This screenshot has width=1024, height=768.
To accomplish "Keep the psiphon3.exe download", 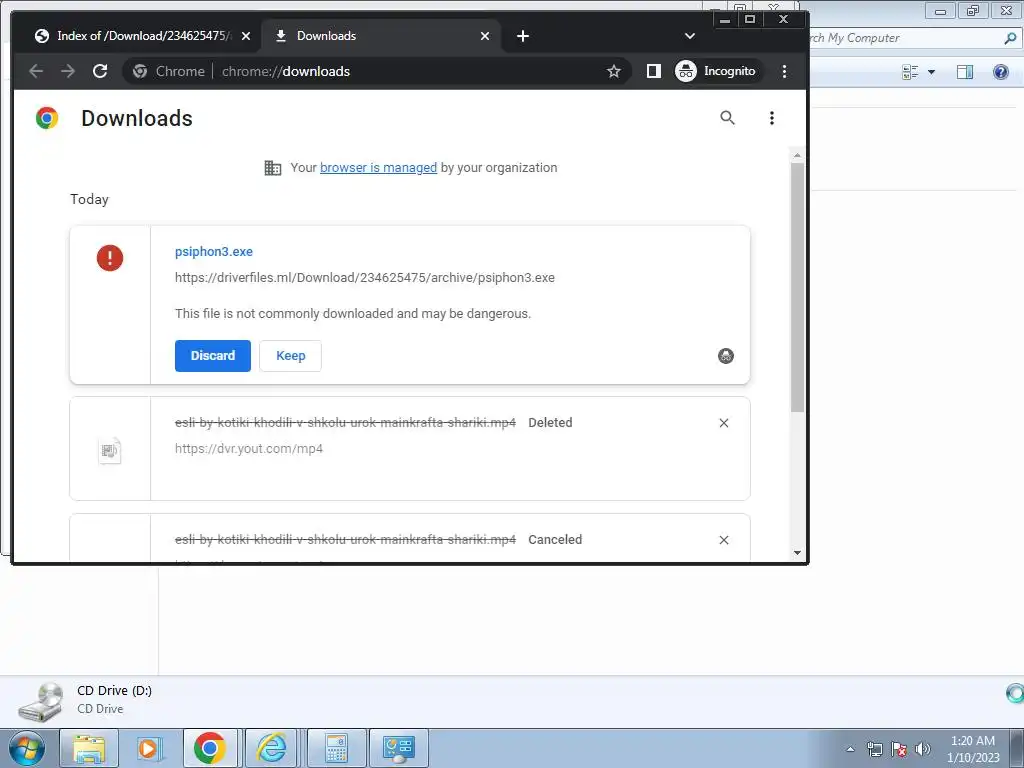I will [291, 356].
